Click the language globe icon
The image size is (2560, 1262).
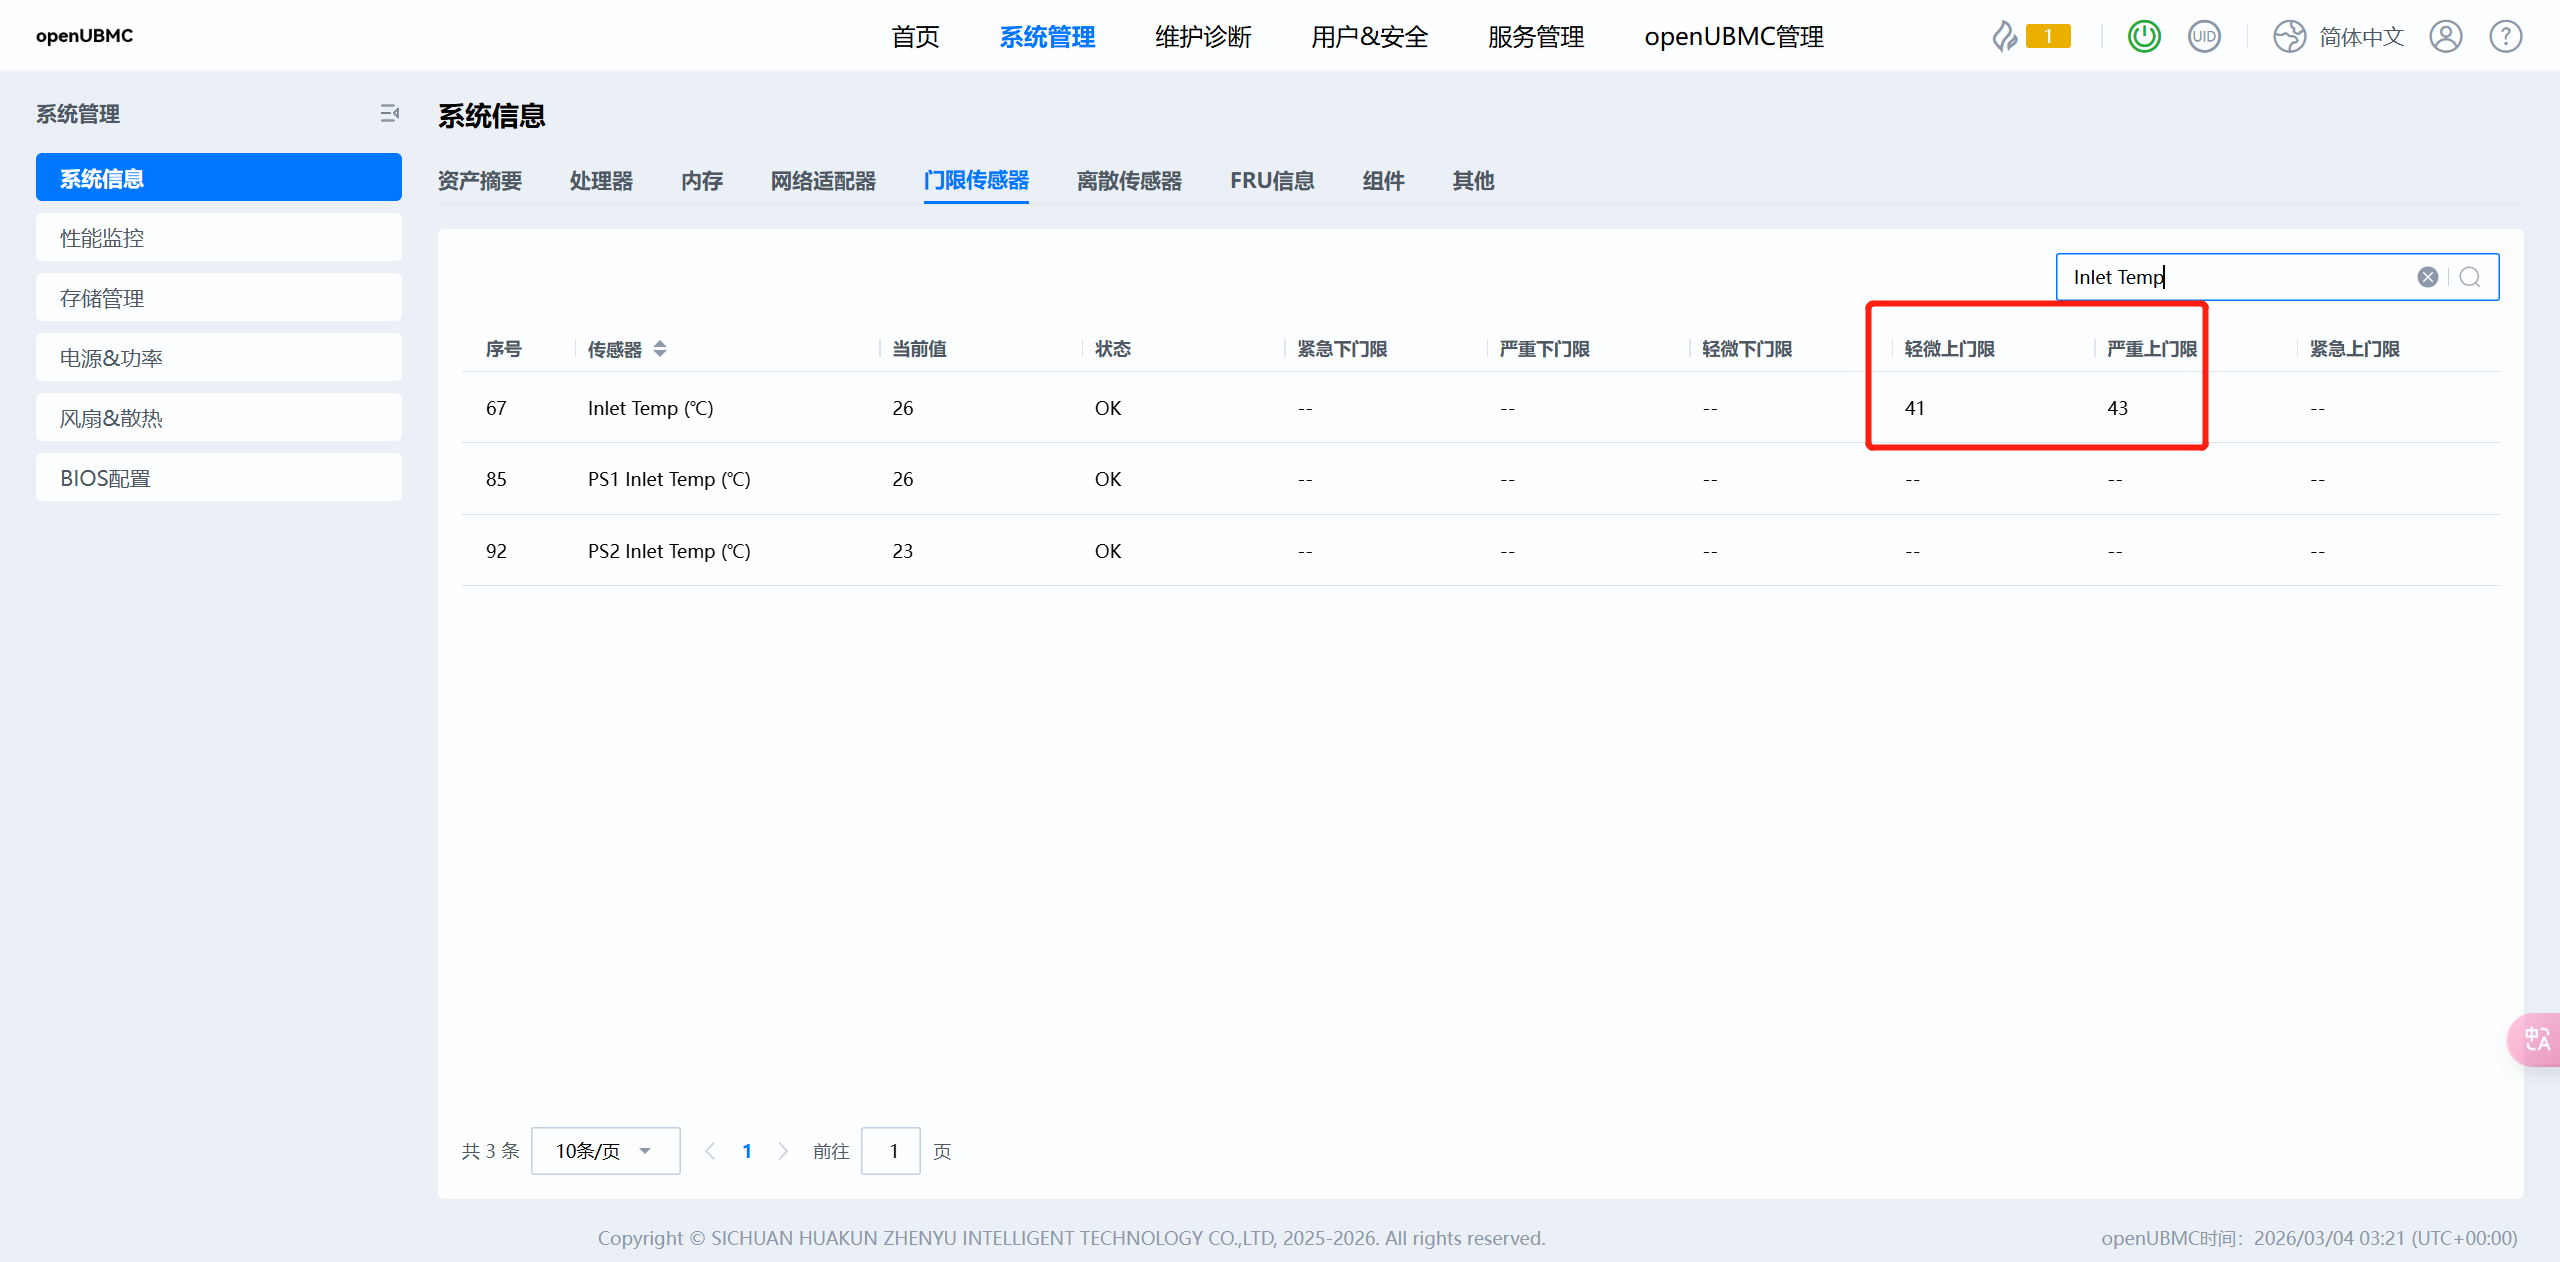coord(2289,37)
